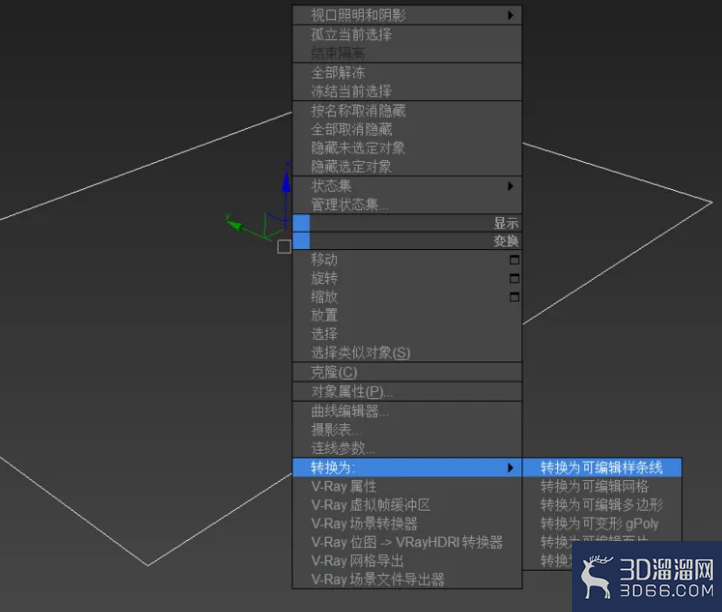Launch V-Ray 场景转换器
The height and width of the screenshot is (612, 722).
click(407, 524)
